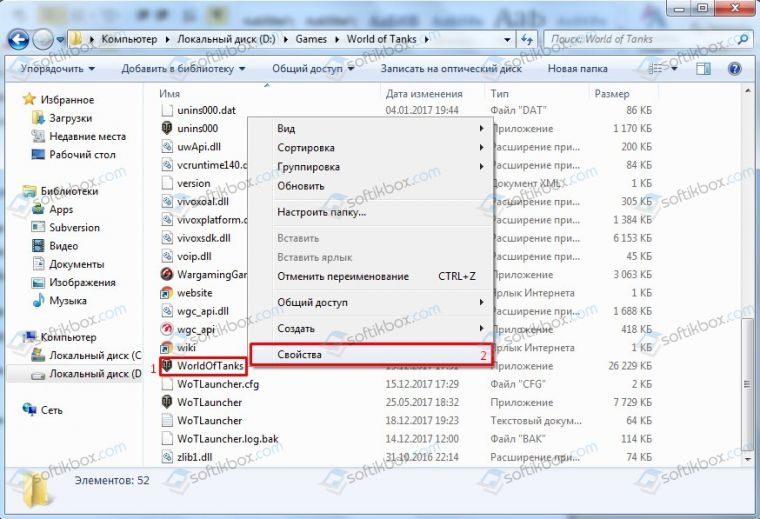The height and width of the screenshot is (519, 760).
Task: Select the wiki internet shortcut icon
Action: tap(167, 348)
